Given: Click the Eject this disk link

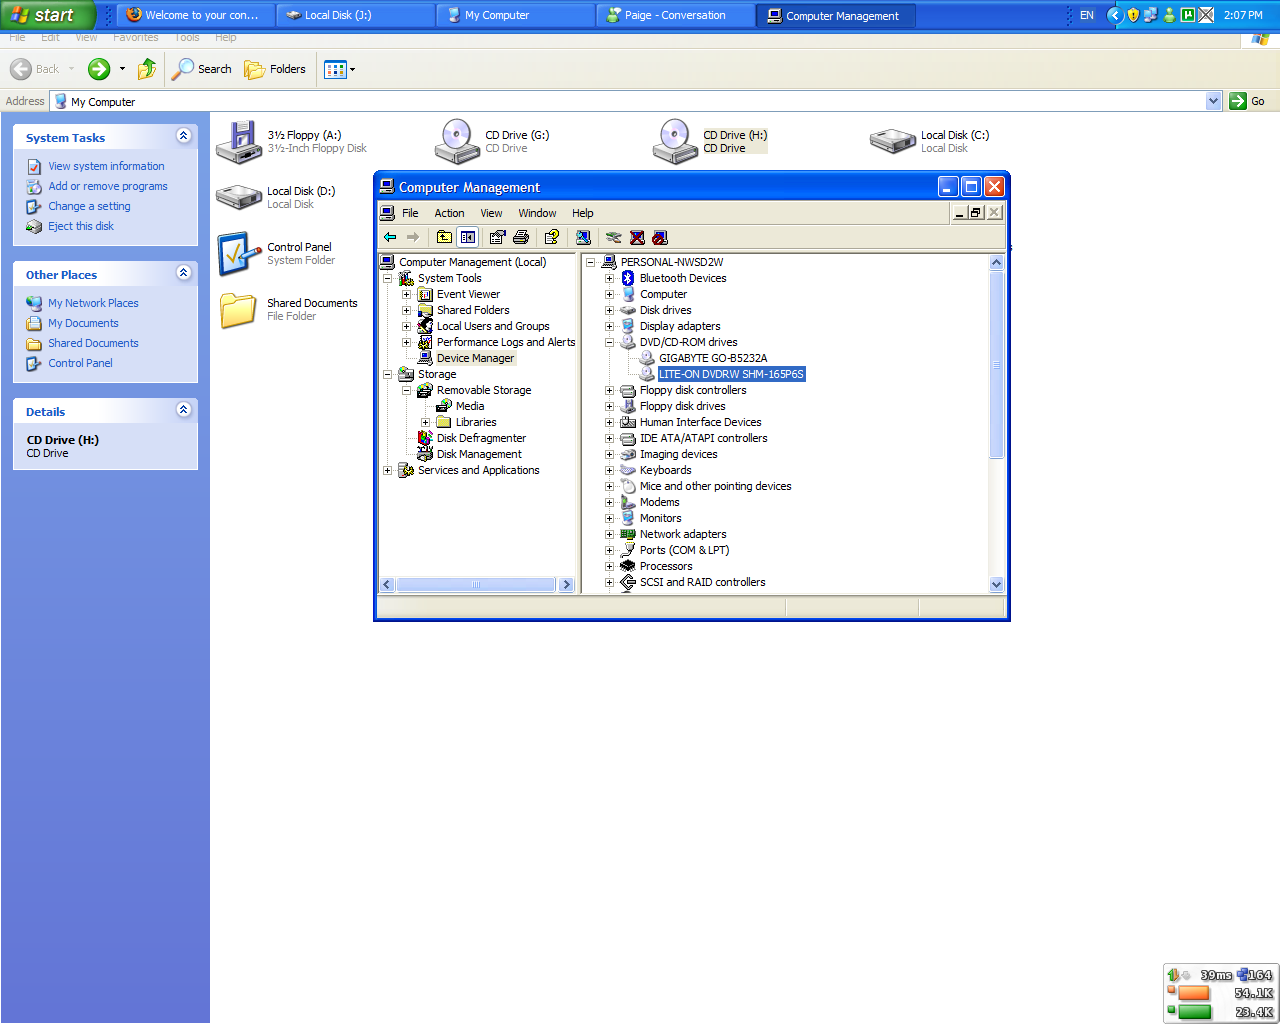Looking at the screenshot, I should point(81,226).
